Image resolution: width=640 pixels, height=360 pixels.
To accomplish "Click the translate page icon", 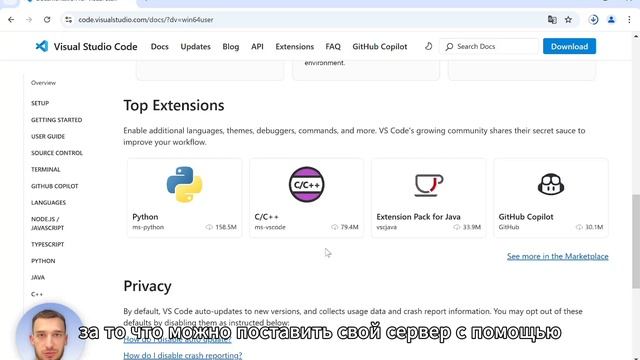I will pos(552,20).
